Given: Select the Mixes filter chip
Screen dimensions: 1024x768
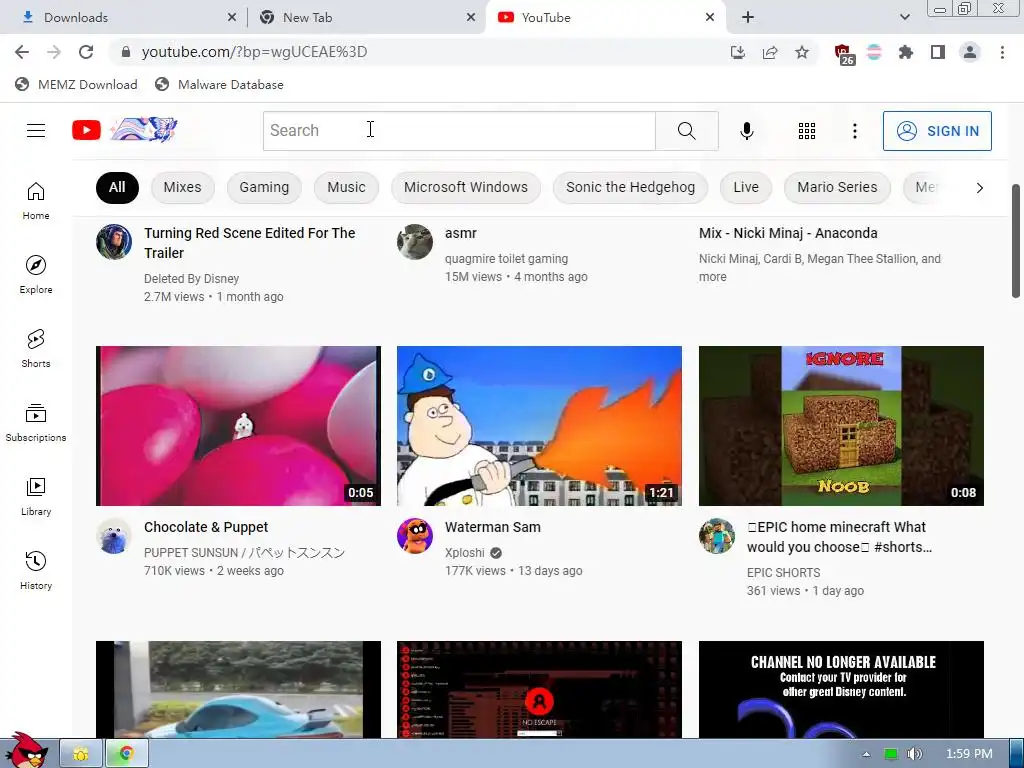Looking at the screenshot, I should [182, 187].
